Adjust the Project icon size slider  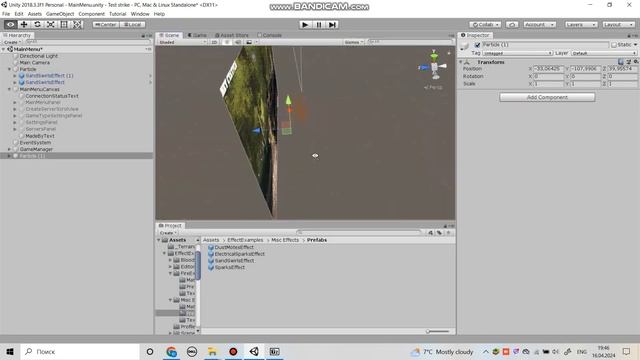click(438, 331)
